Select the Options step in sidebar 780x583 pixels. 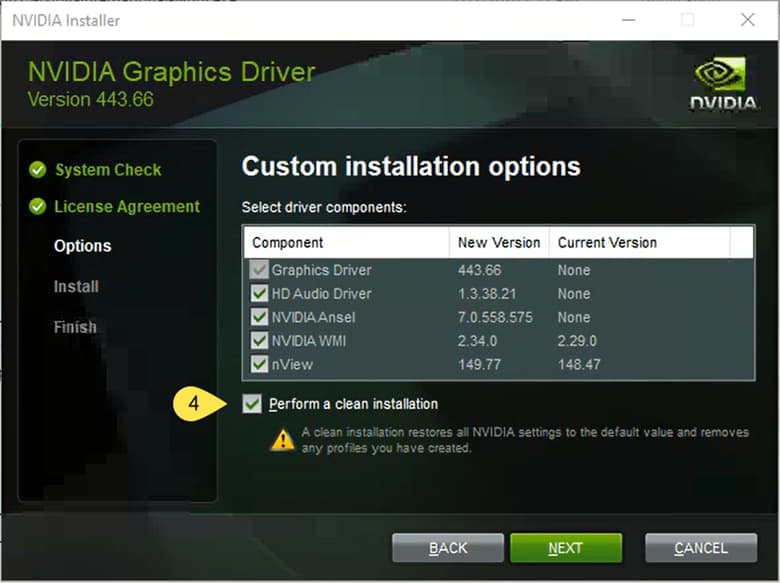tap(82, 246)
